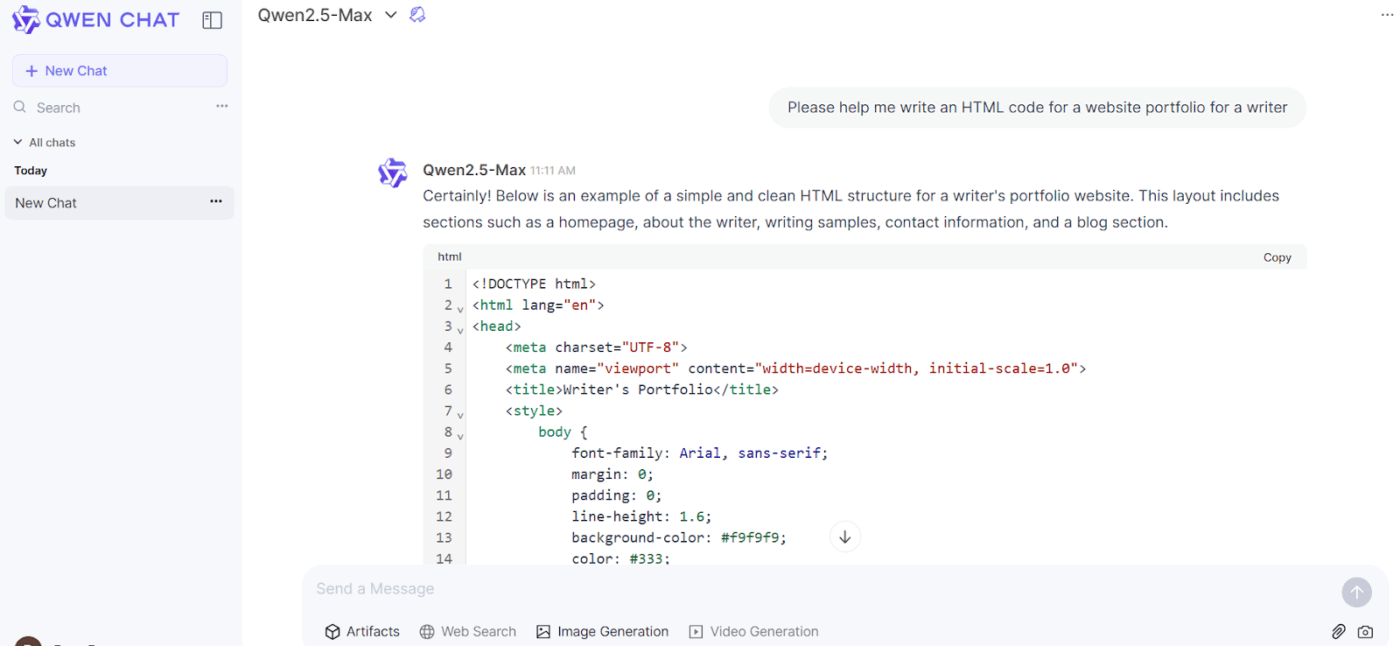Collapse the All chats section

17,141
